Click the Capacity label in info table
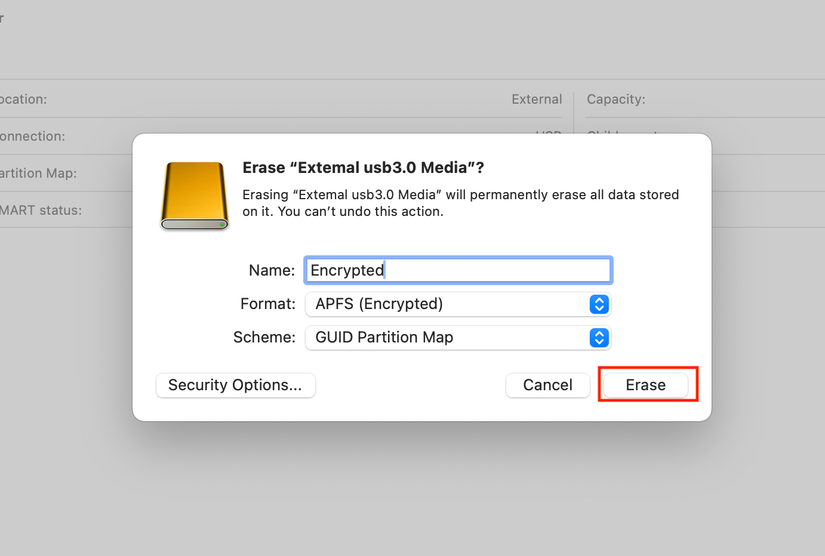 click(x=616, y=100)
